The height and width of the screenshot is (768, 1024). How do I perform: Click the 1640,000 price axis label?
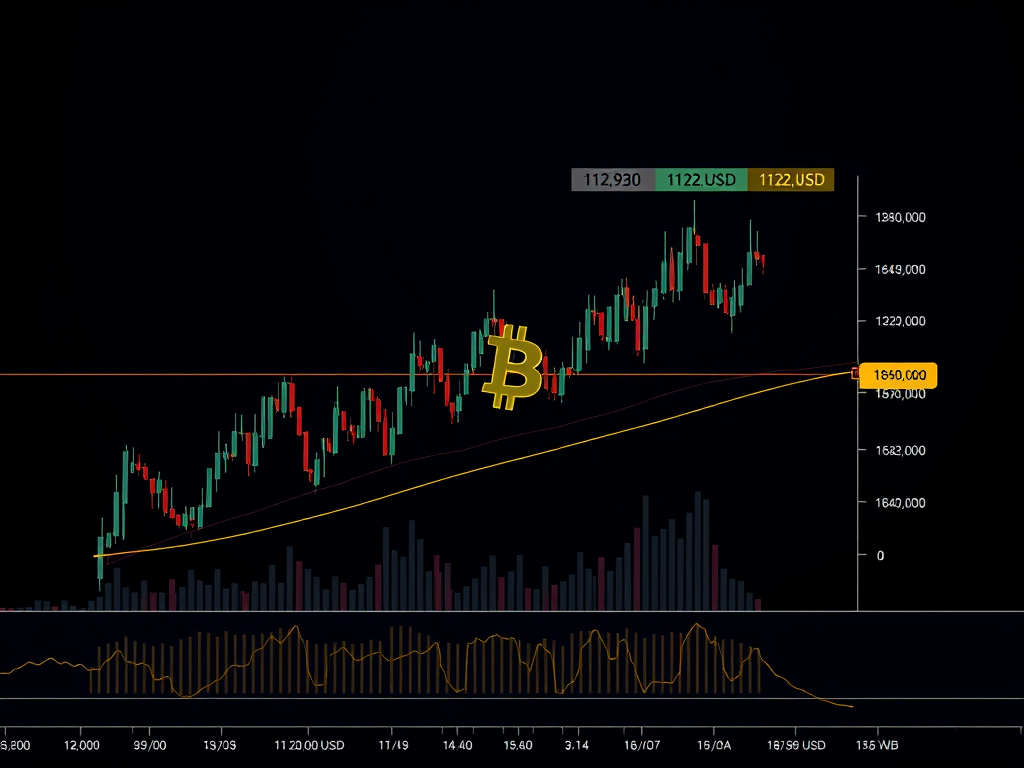(900, 502)
